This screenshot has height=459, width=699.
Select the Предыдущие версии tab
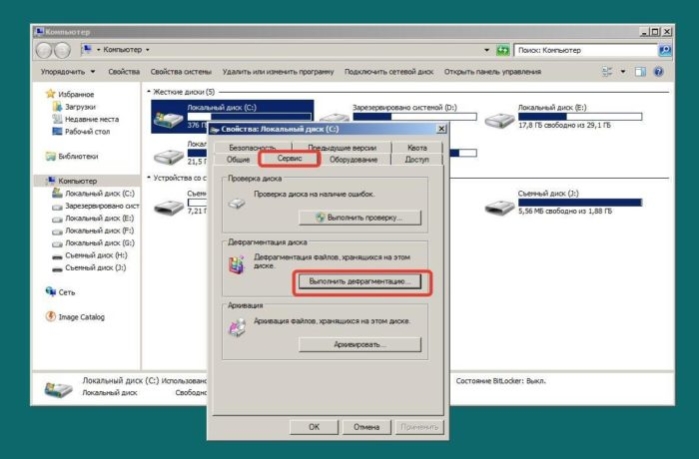pos(342,148)
